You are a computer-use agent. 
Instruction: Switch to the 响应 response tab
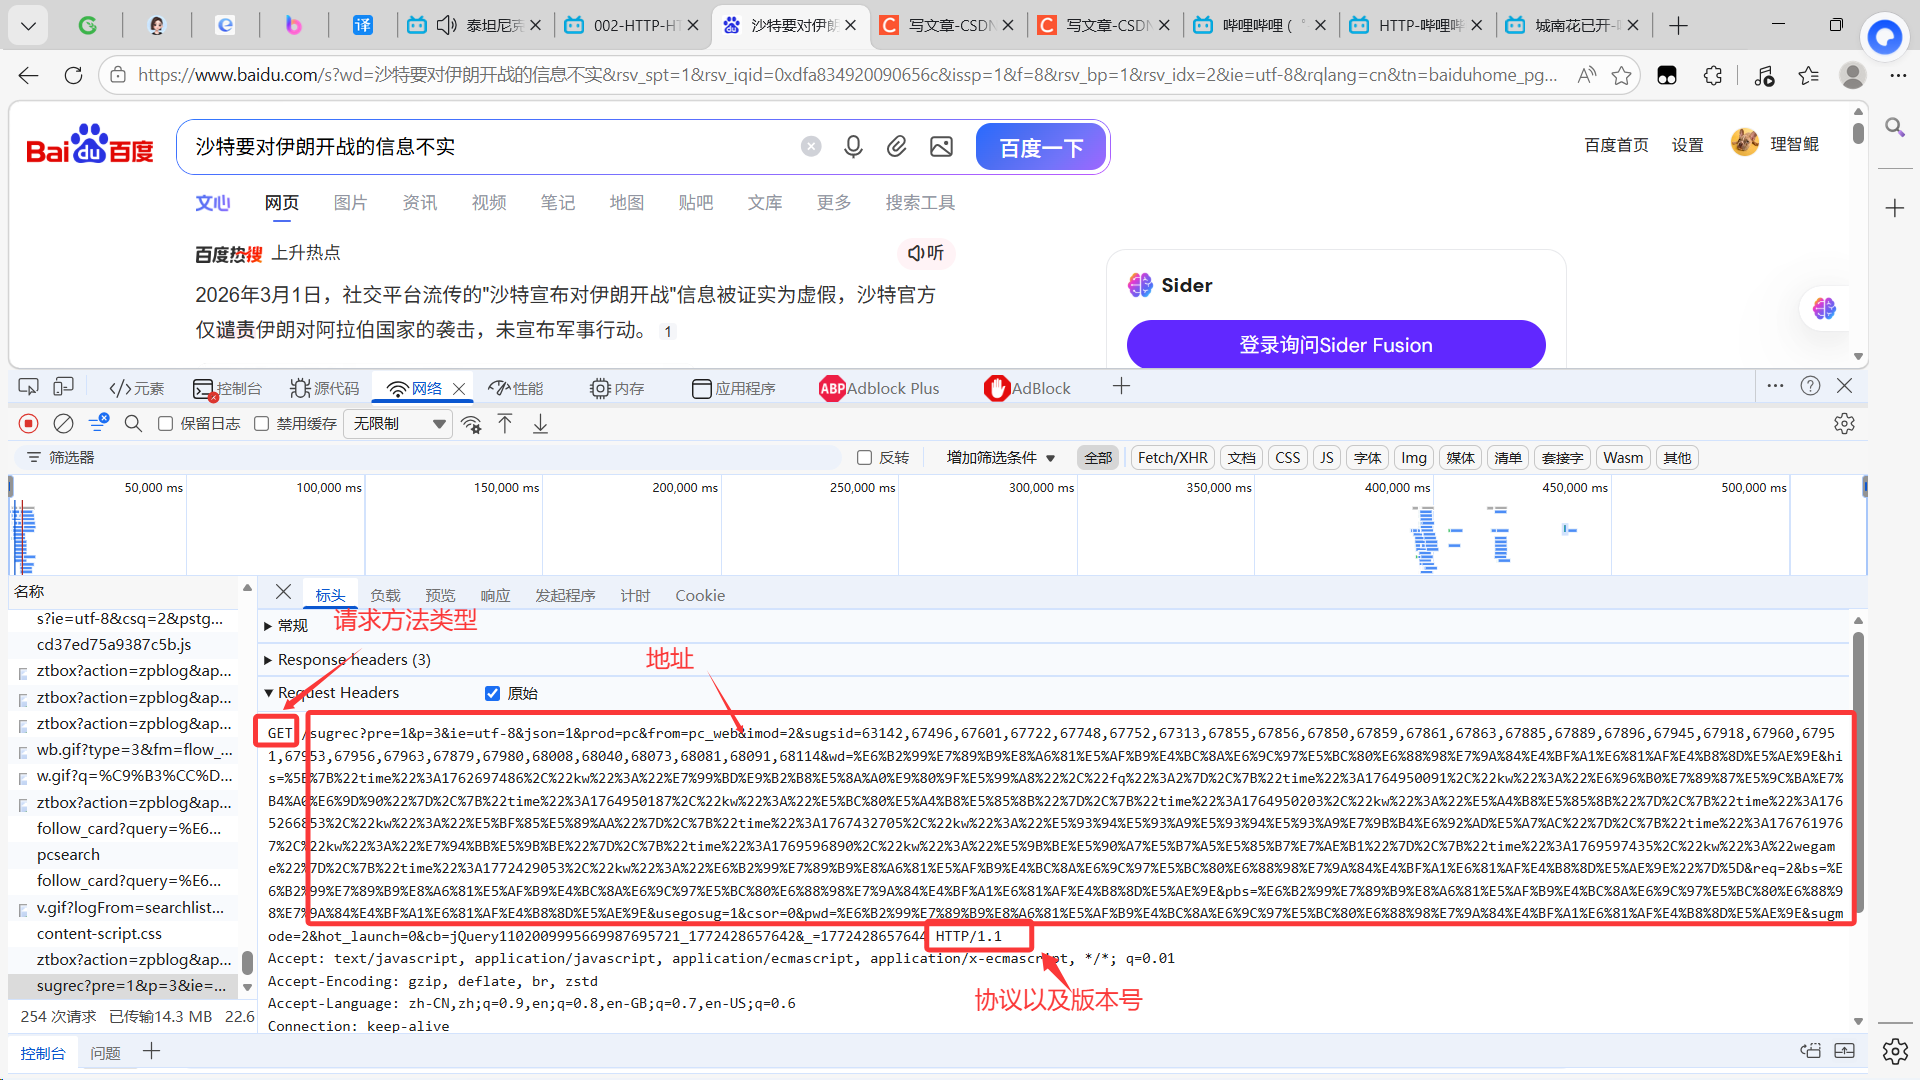(495, 595)
